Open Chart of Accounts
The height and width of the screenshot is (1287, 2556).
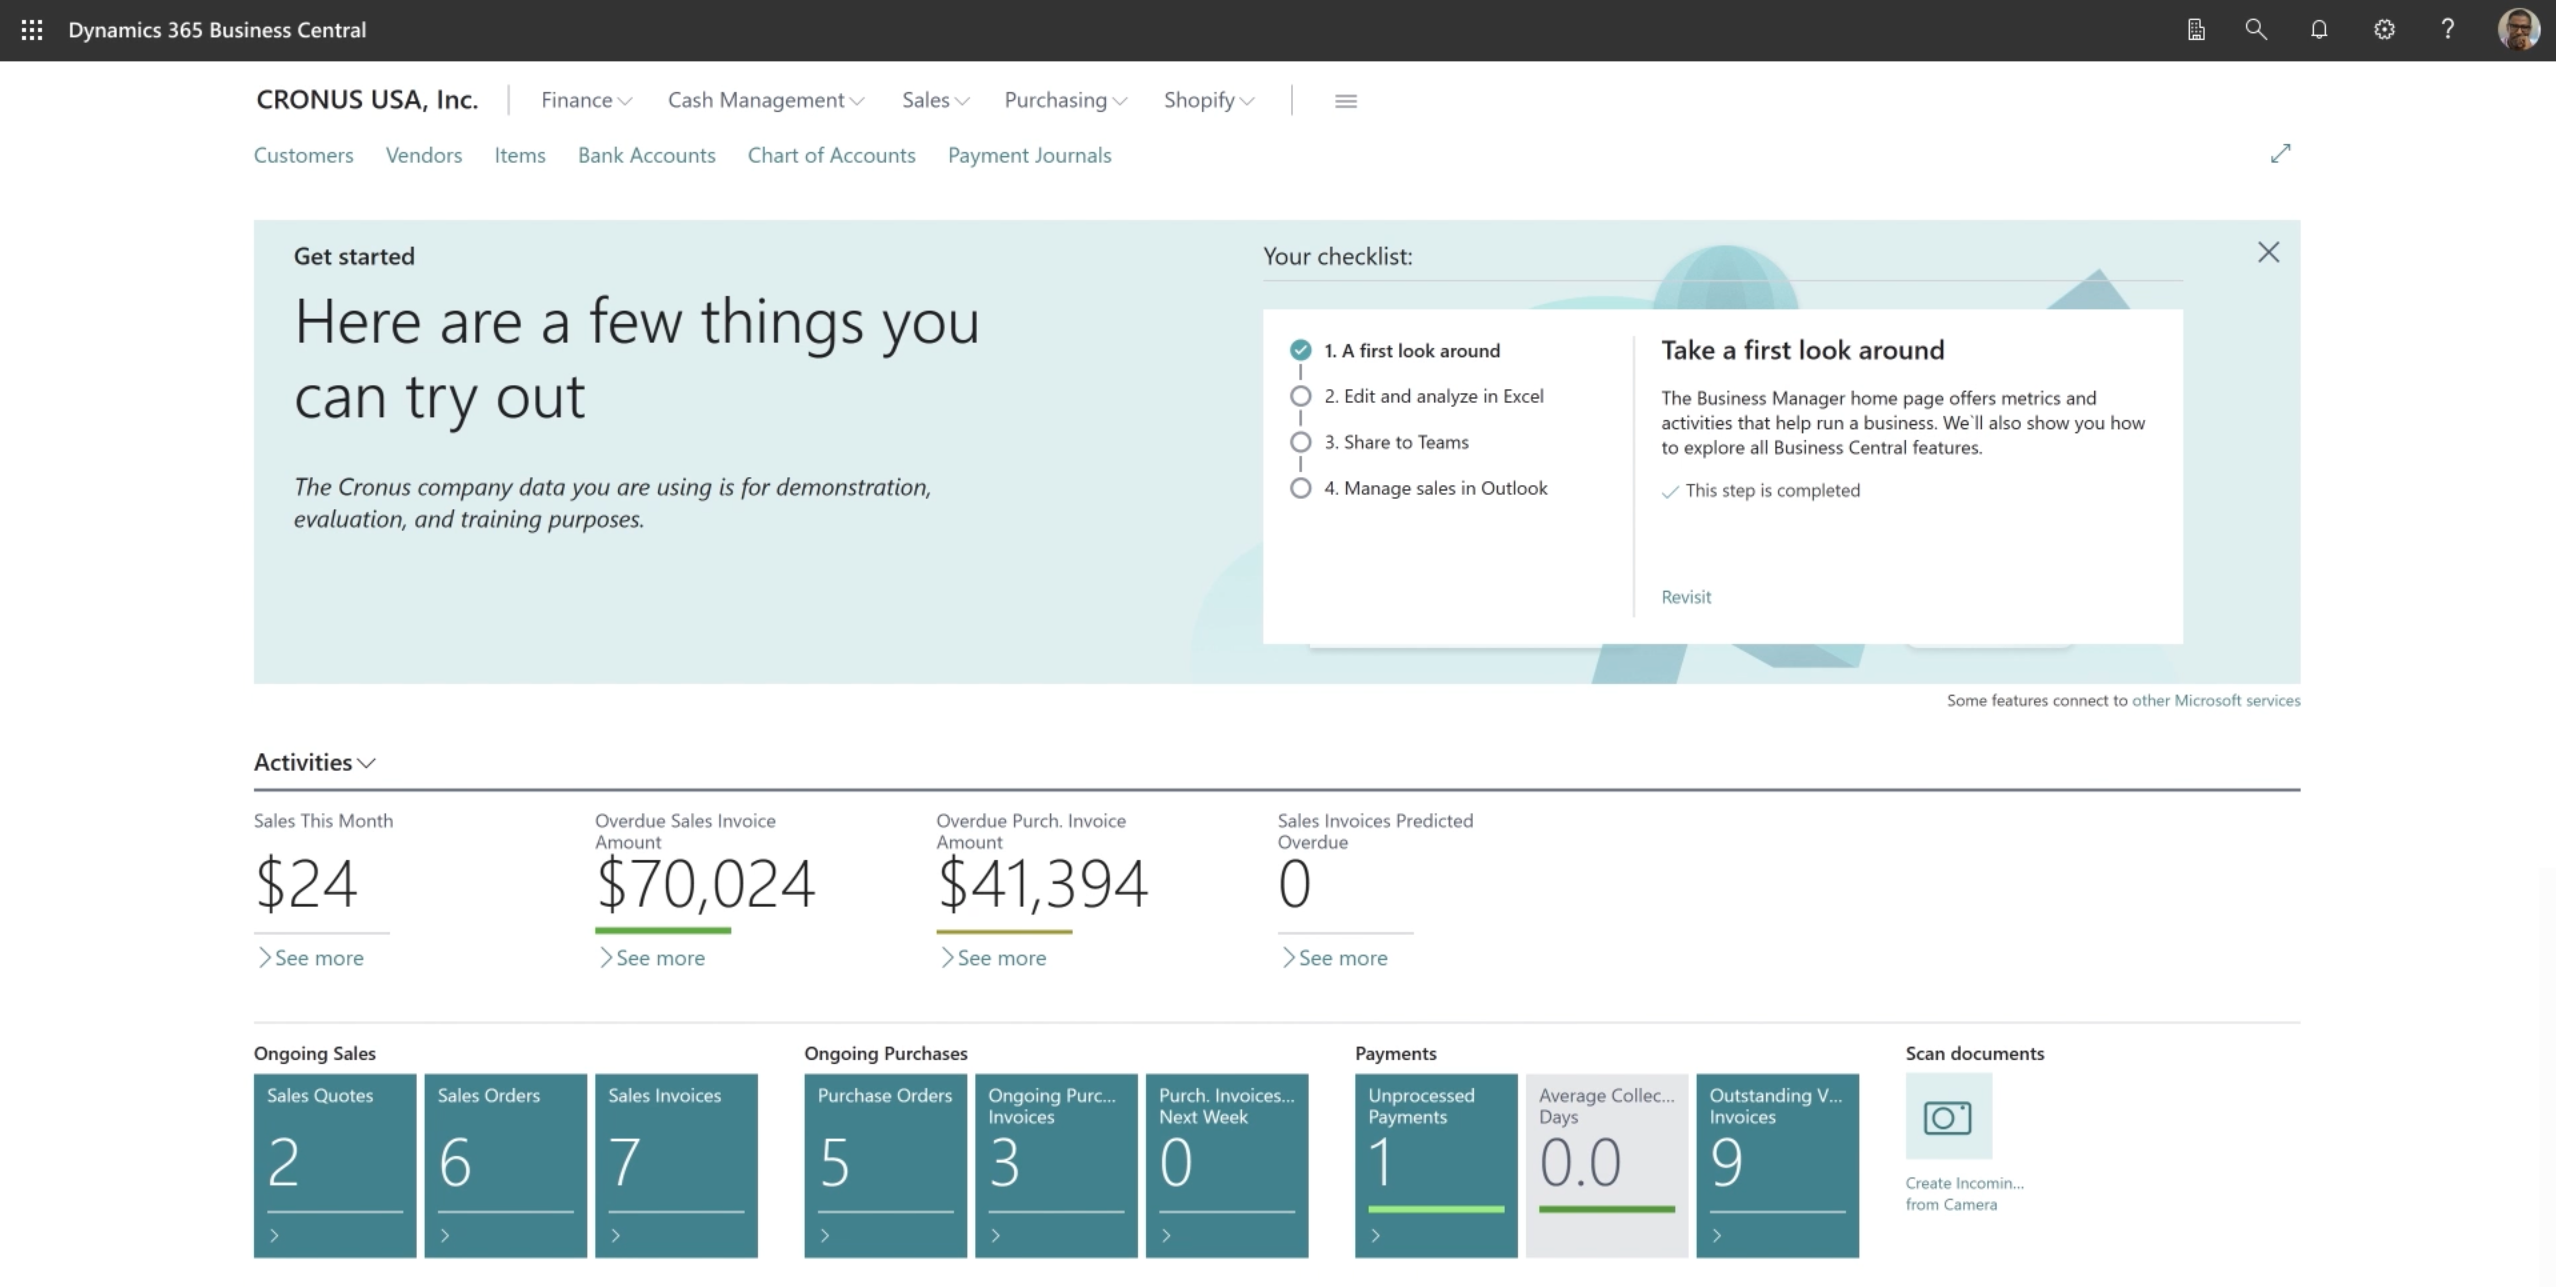pos(832,155)
